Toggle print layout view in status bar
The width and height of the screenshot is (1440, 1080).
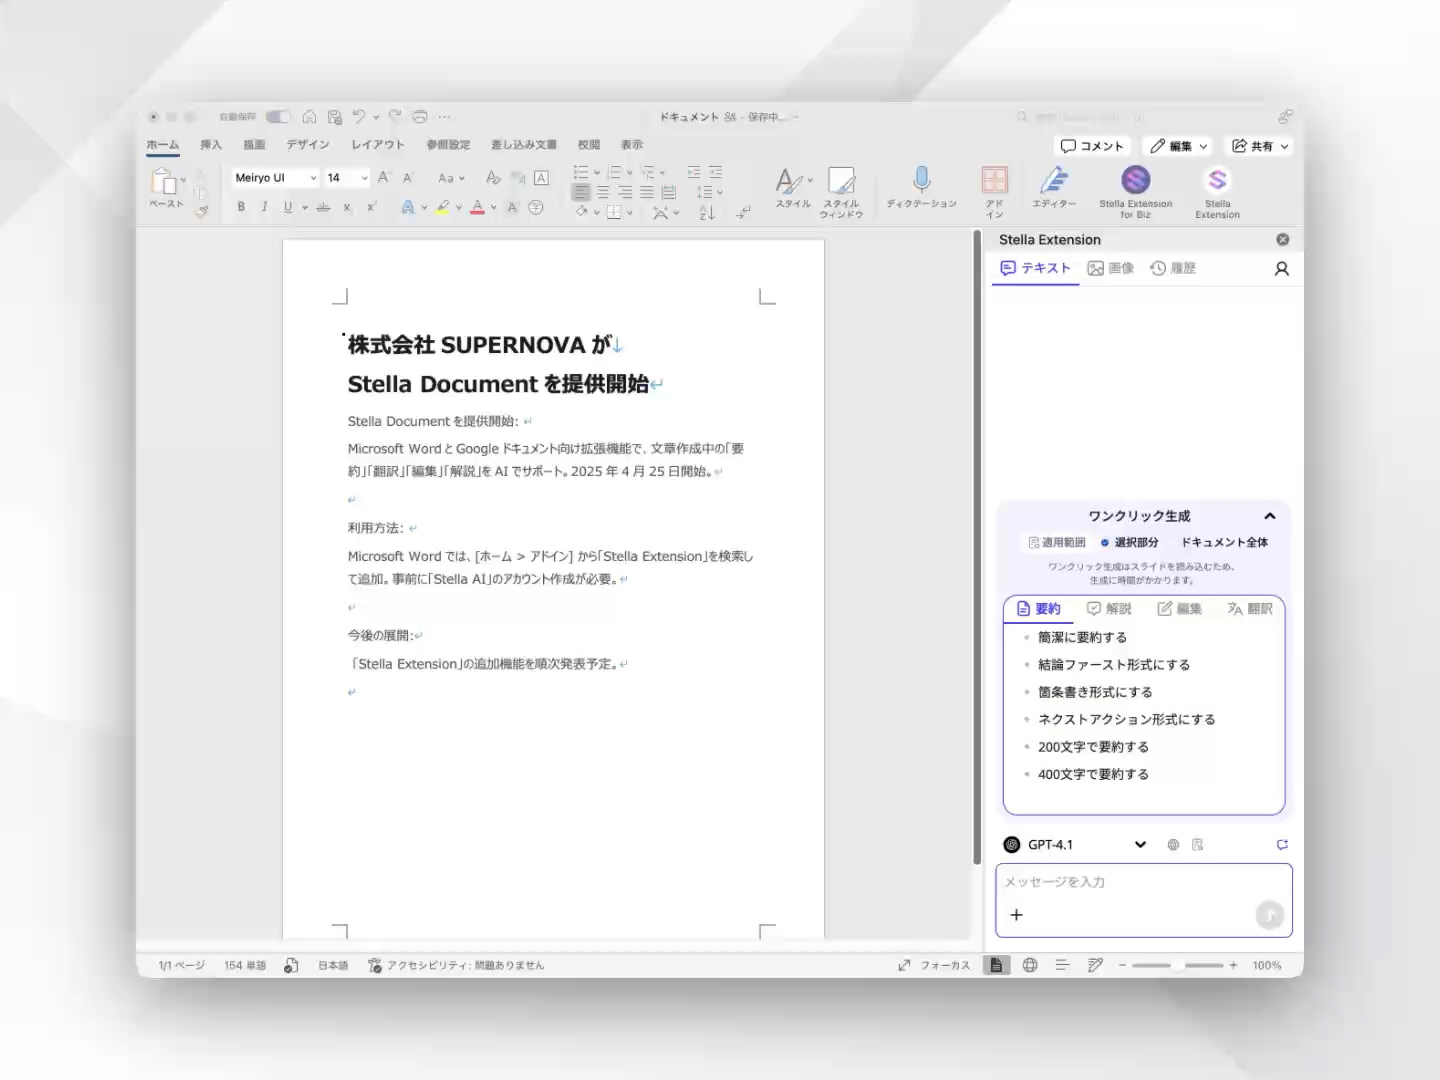[x=996, y=965]
